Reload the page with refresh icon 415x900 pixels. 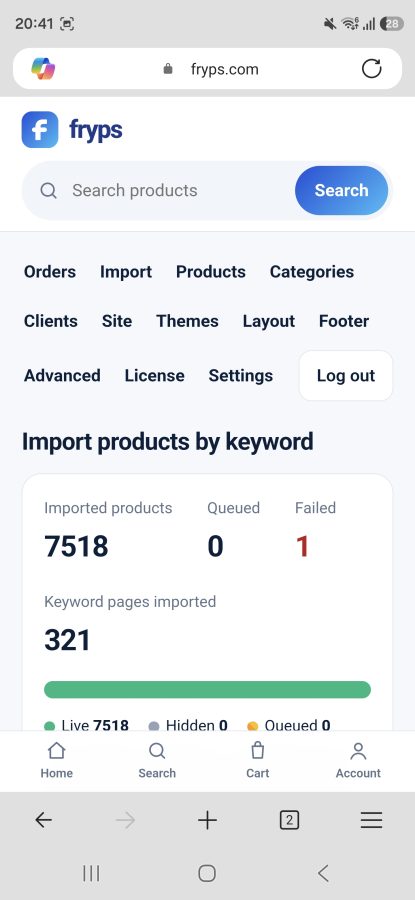[371, 69]
